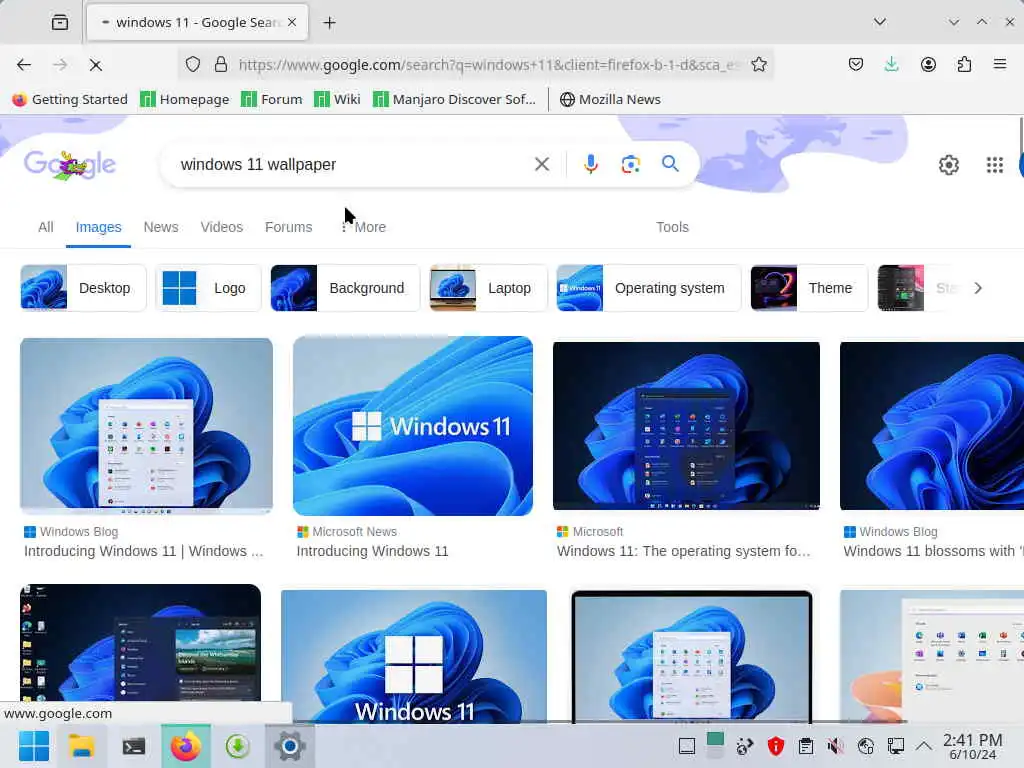1024x768 pixels.
Task: Click the red shield tray icon
Action: 775,746
